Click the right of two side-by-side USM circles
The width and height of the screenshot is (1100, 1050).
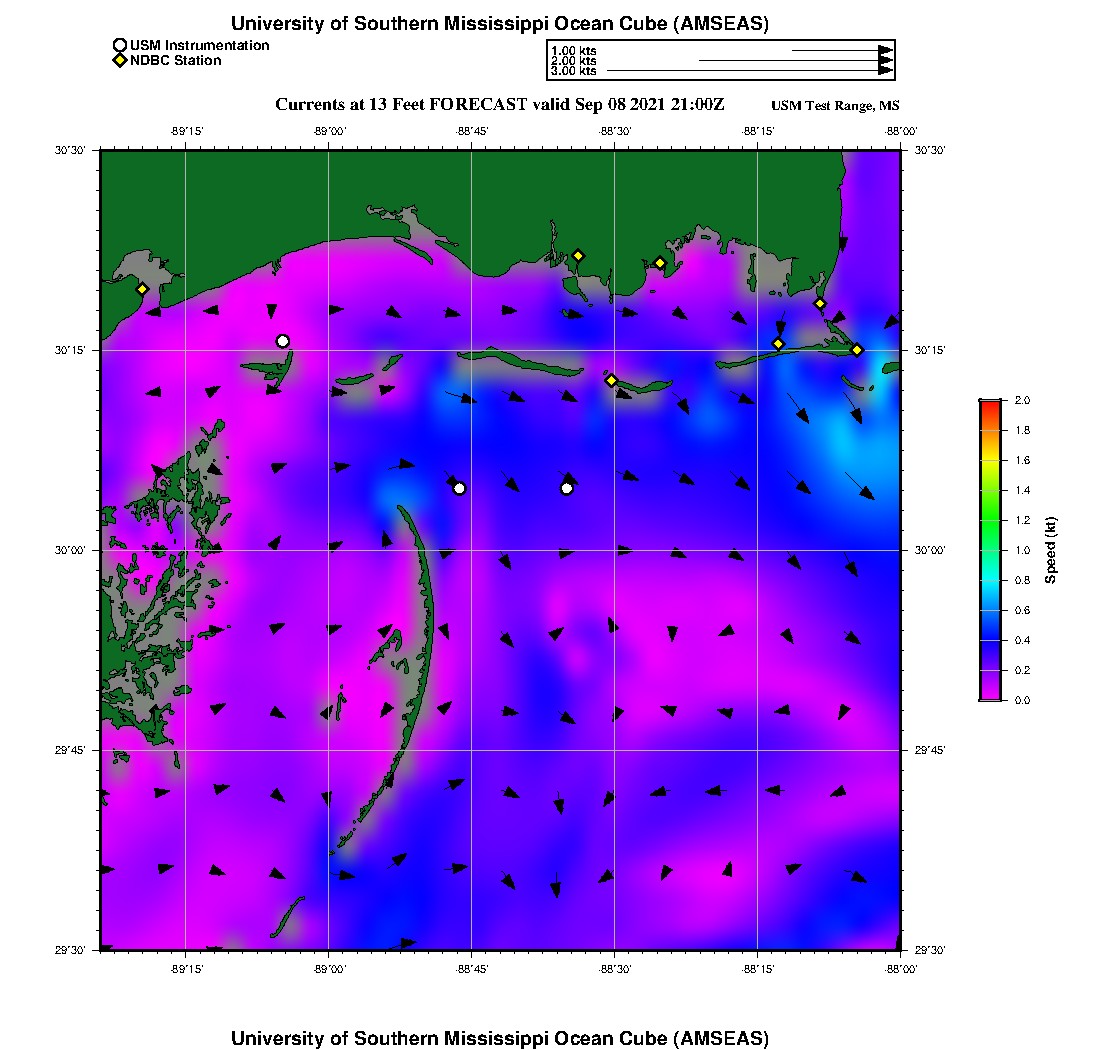coord(567,488)
